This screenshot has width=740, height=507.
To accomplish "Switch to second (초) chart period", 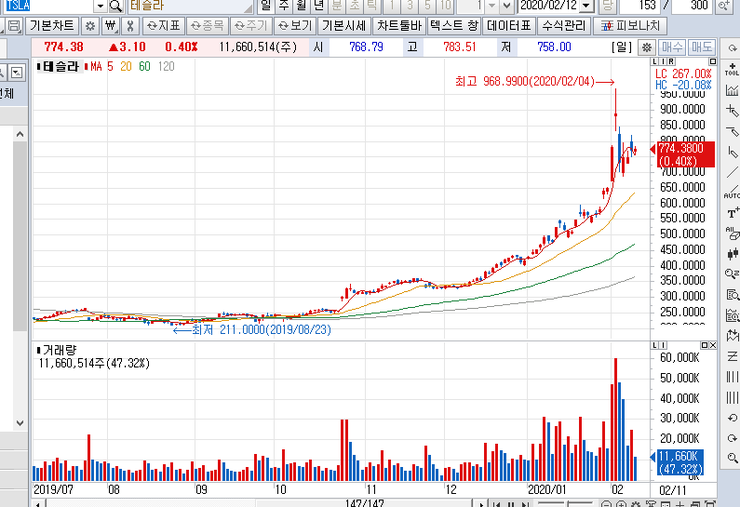I will 354,6.
